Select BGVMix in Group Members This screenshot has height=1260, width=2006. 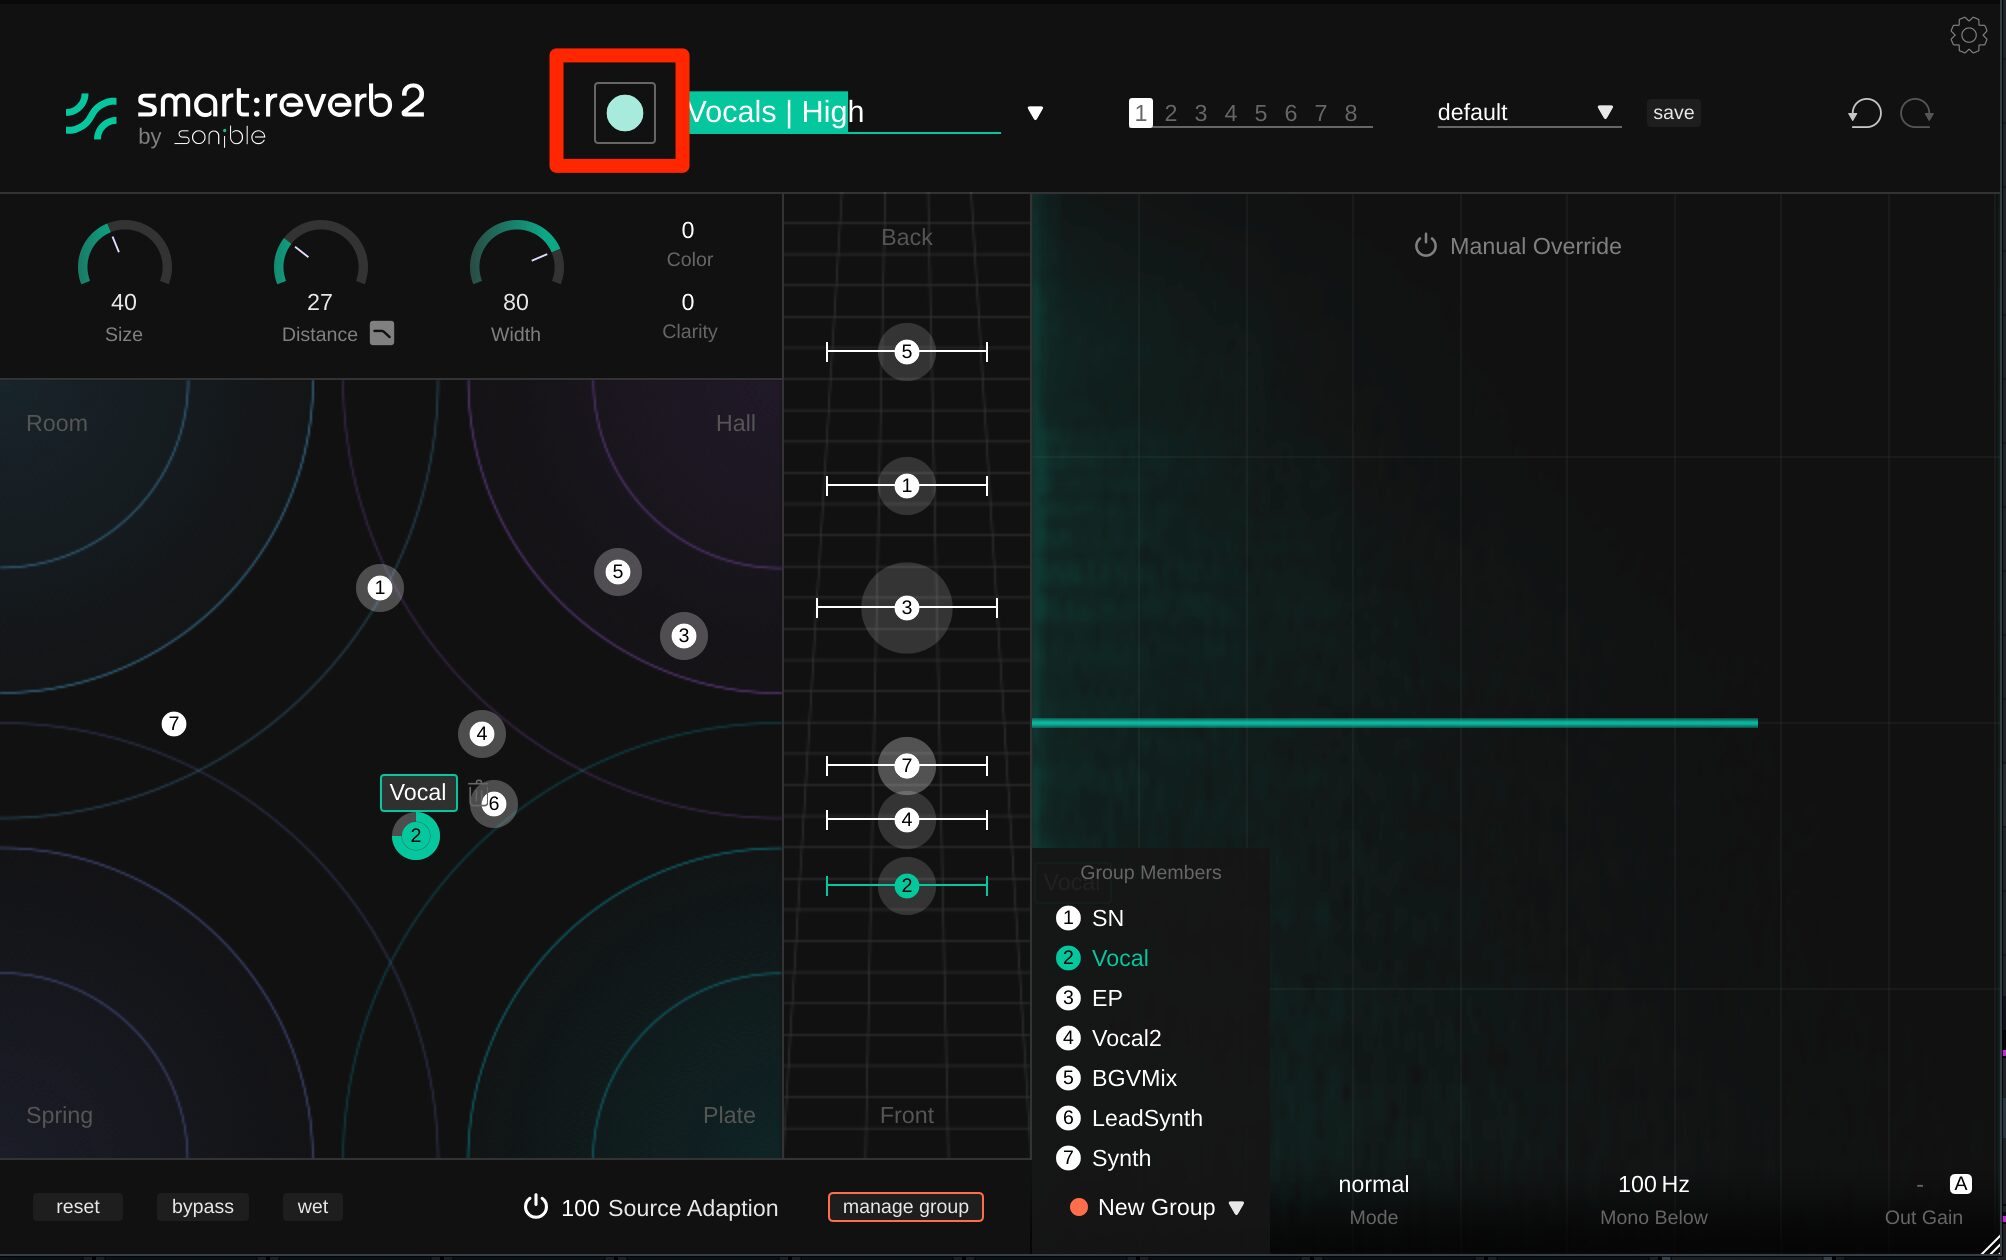click(1117, 1078)
